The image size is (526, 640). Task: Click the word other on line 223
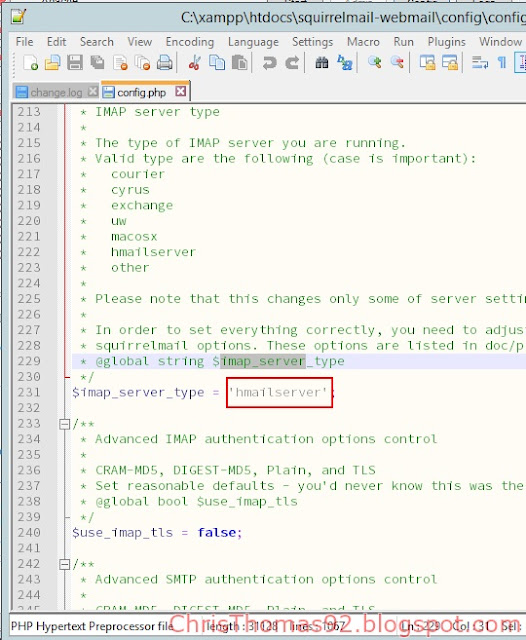(130, 268)
